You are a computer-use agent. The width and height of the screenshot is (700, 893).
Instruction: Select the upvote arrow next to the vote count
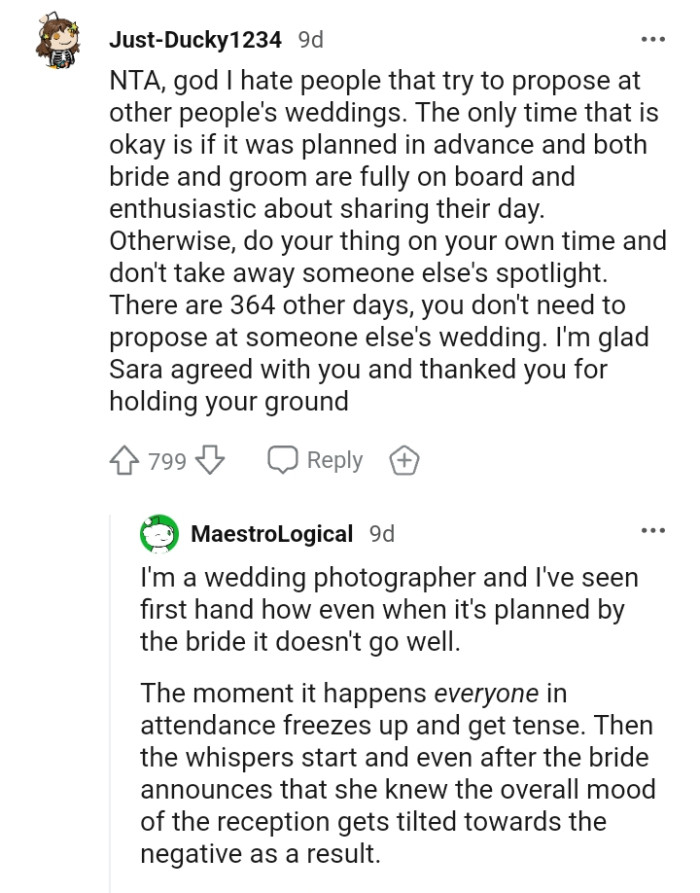click(x=125, y=460)
